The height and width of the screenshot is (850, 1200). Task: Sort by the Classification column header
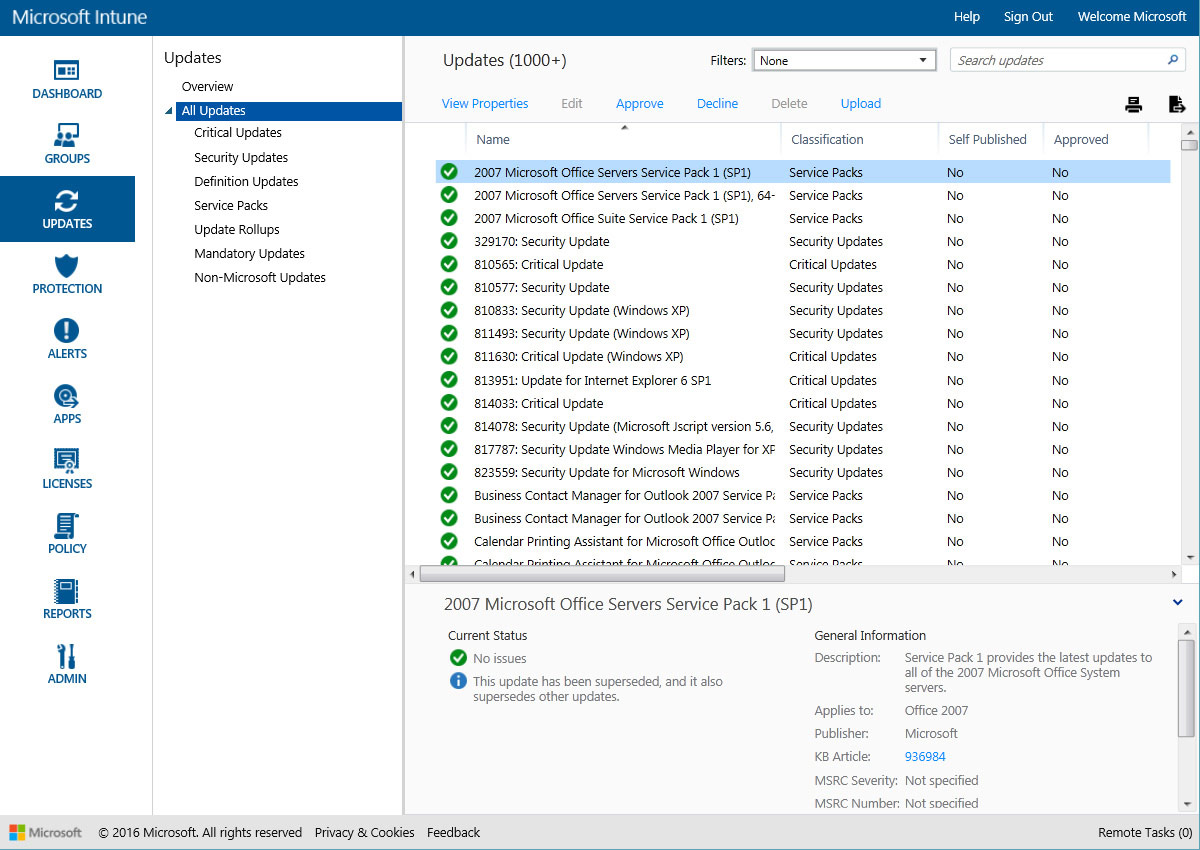pos(827,139)
